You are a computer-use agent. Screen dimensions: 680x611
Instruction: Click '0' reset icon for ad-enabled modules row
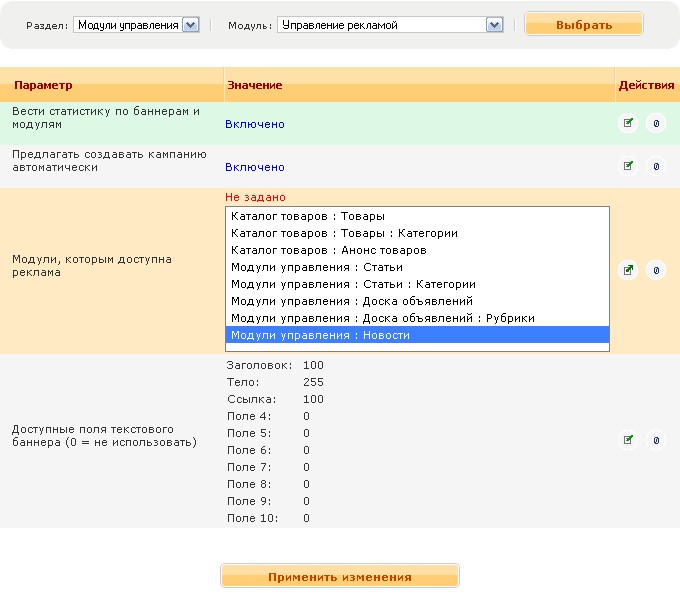[656, 270]
